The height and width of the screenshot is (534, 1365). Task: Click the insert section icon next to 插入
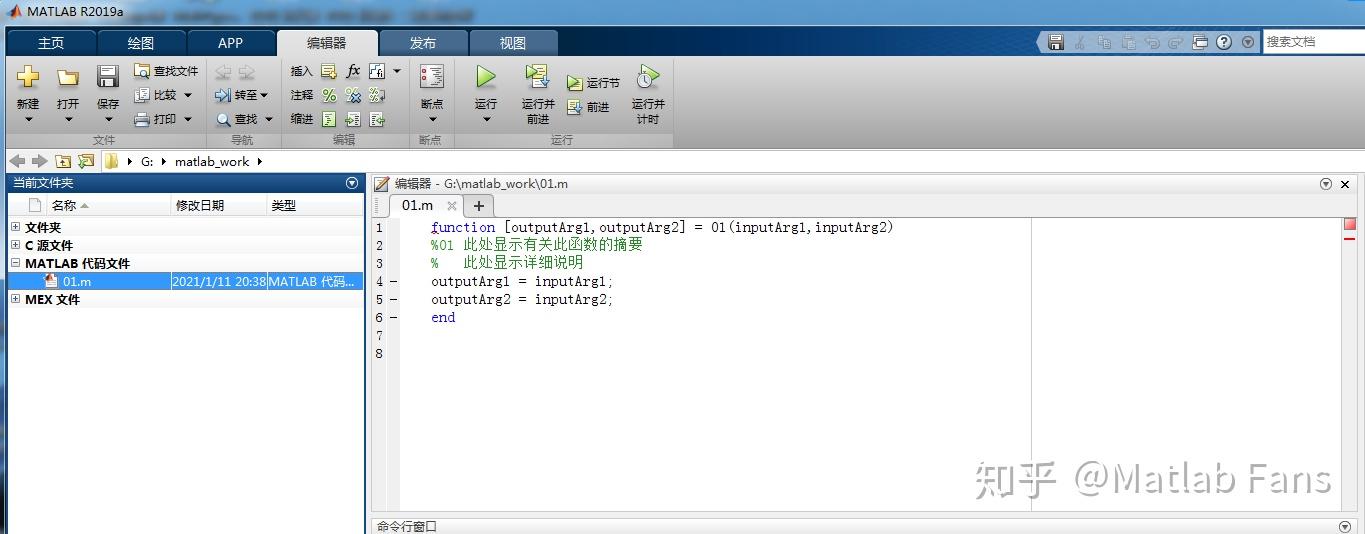pos(329,71)
